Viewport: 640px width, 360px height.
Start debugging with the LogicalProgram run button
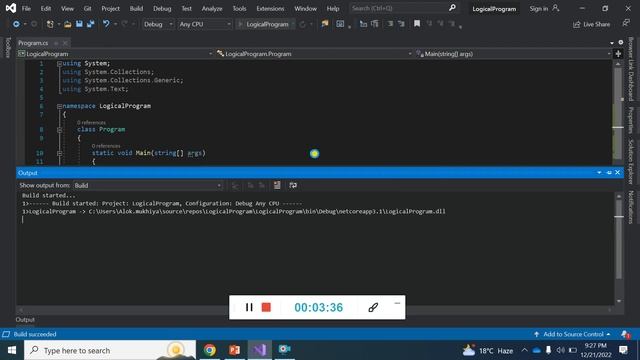coord(264,24)
